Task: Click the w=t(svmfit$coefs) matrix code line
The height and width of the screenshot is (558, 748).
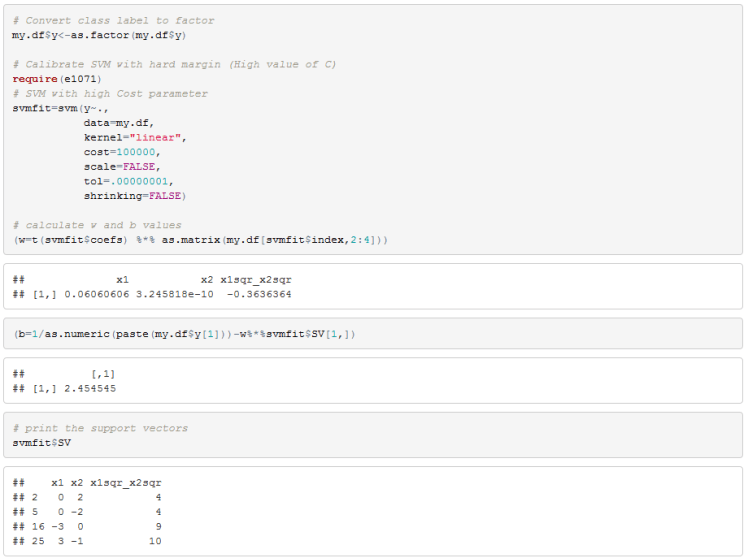Action: pyautogui.click(x=200, y=240)
